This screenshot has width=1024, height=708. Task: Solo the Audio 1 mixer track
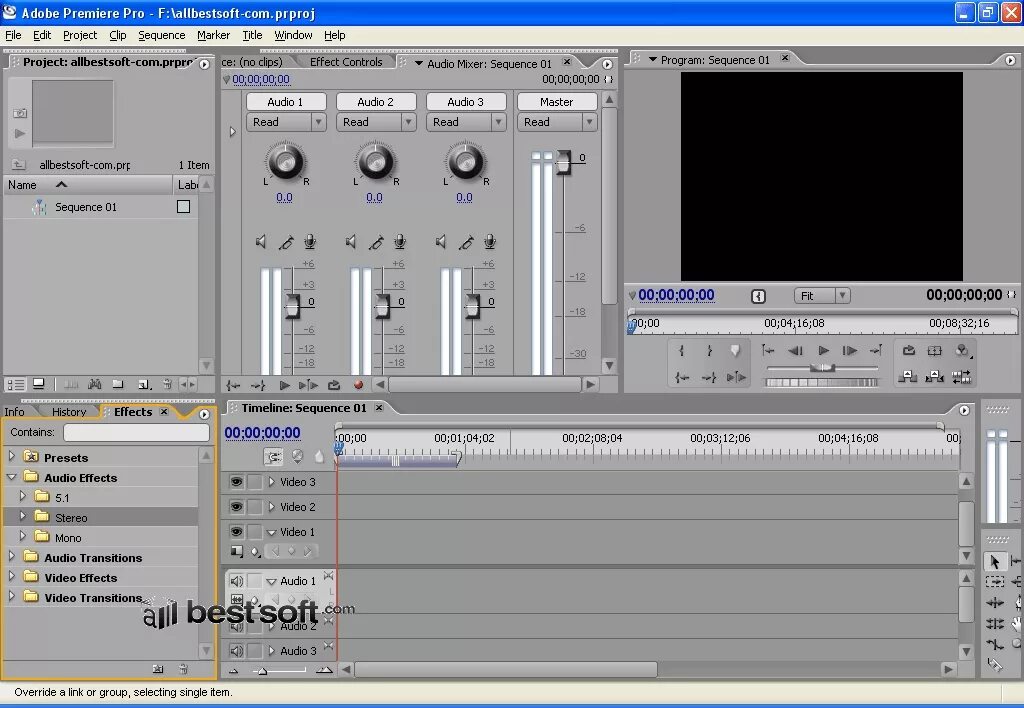coord(285,242)
